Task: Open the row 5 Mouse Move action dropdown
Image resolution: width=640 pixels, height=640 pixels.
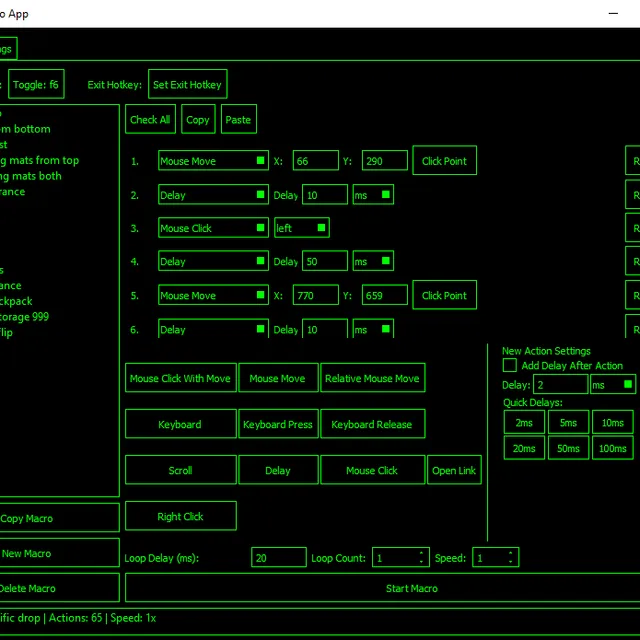Action: point(213,296)
